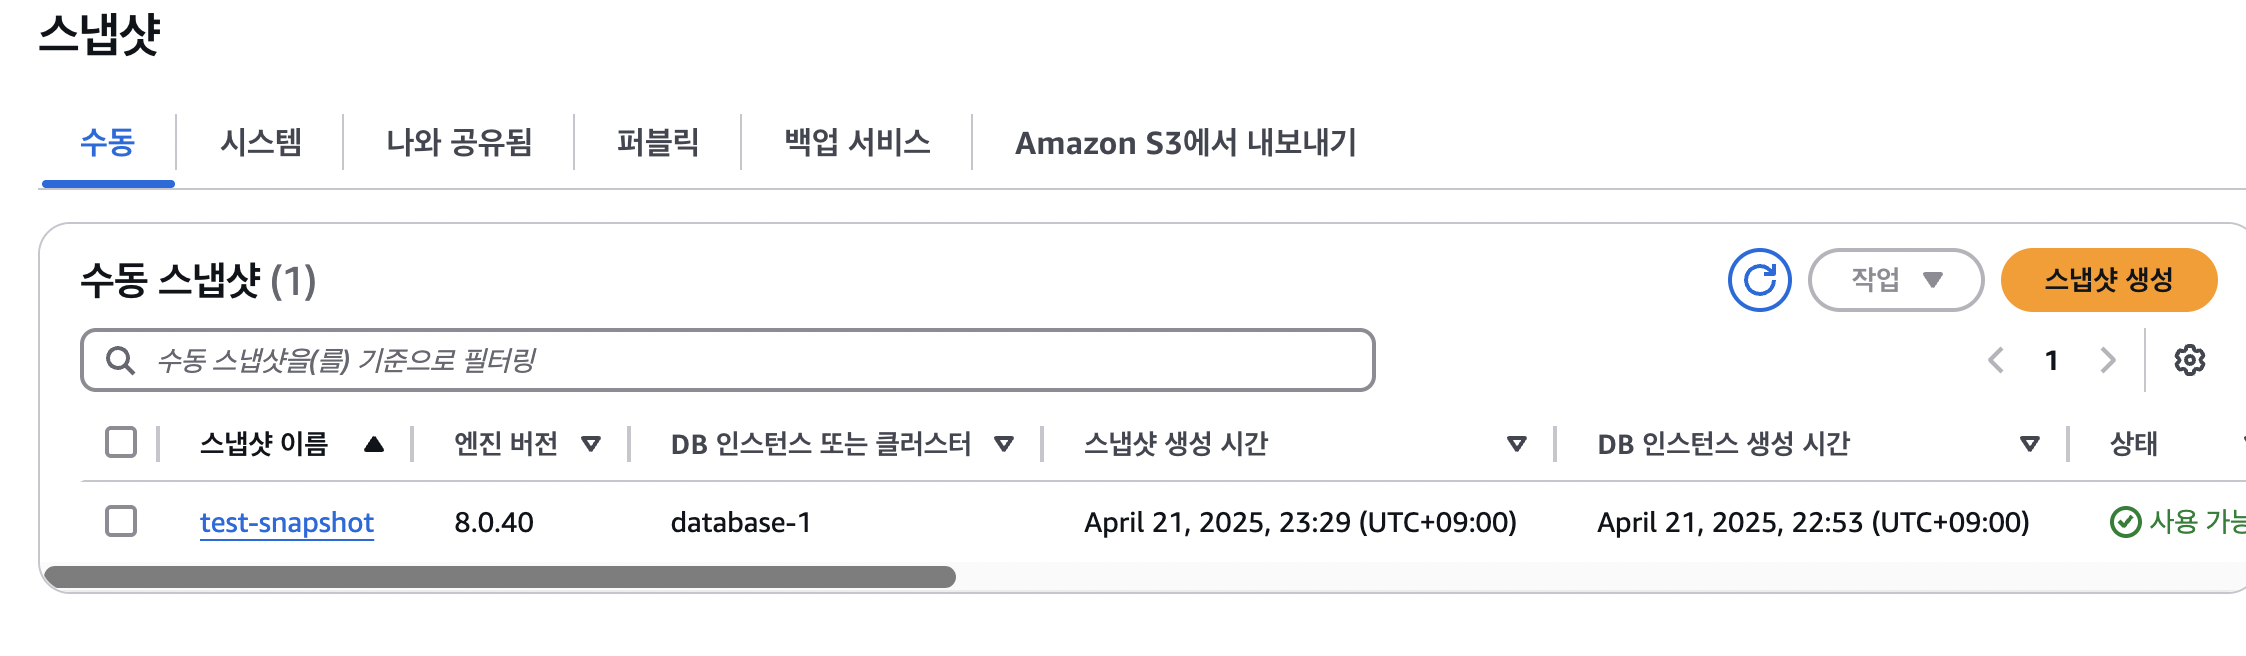Image resolution: width=2246 pixels, height=656 pixels.
Task: Open the 작업 actions dropdown
Action: tap(1896, 280)
